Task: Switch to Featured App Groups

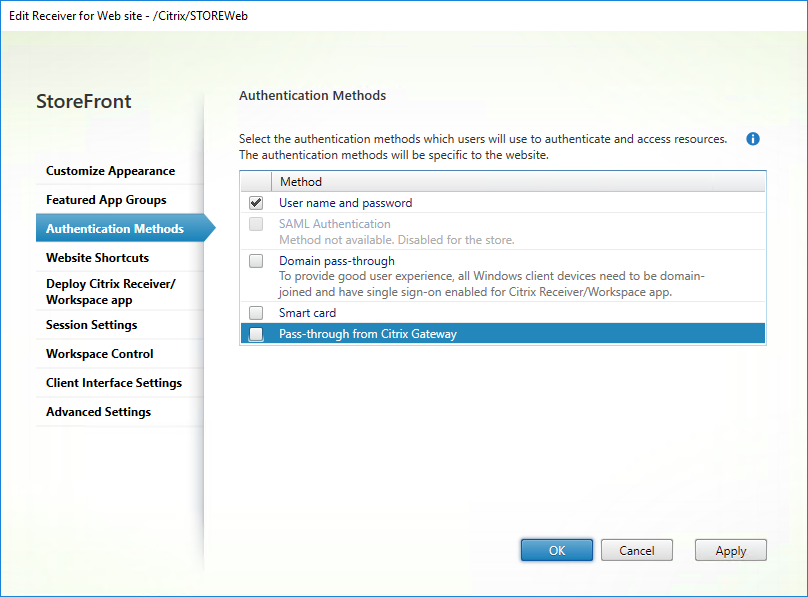Action: tap(106, 200)
